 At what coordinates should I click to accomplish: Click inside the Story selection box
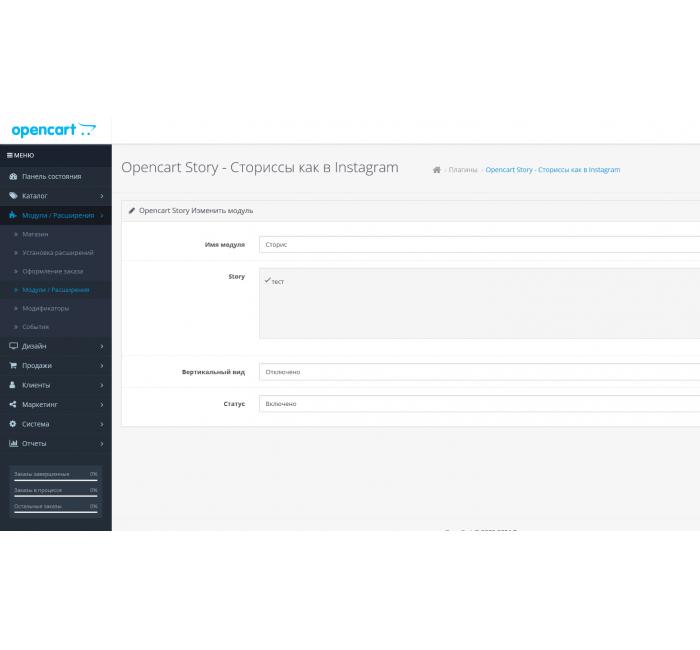[479, 304]
